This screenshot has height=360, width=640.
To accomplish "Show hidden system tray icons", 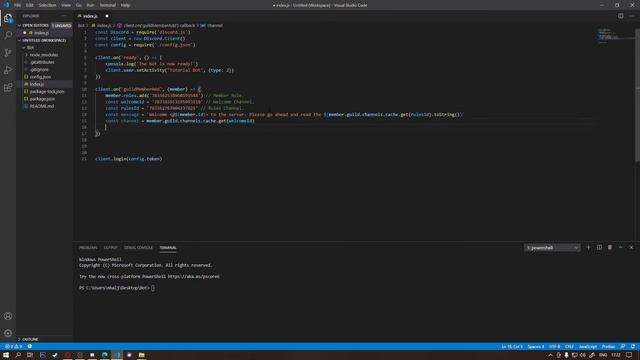I will coord(550,355).
